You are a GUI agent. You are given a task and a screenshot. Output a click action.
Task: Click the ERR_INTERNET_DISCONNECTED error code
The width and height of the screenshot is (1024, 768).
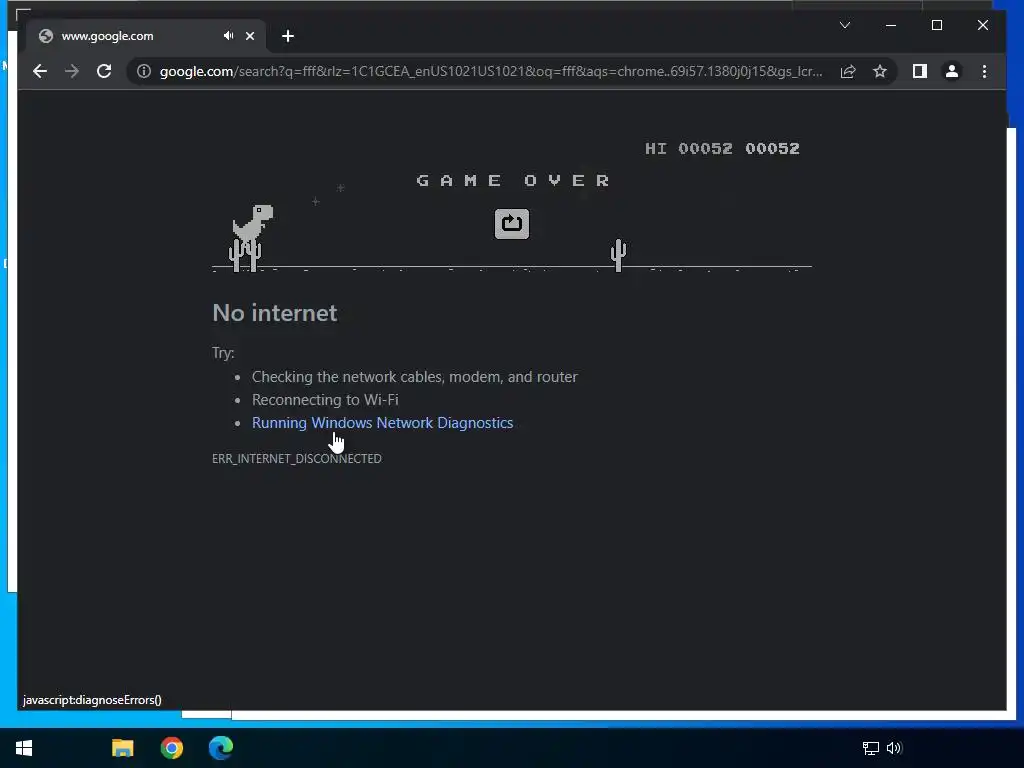tap(296, 458)
